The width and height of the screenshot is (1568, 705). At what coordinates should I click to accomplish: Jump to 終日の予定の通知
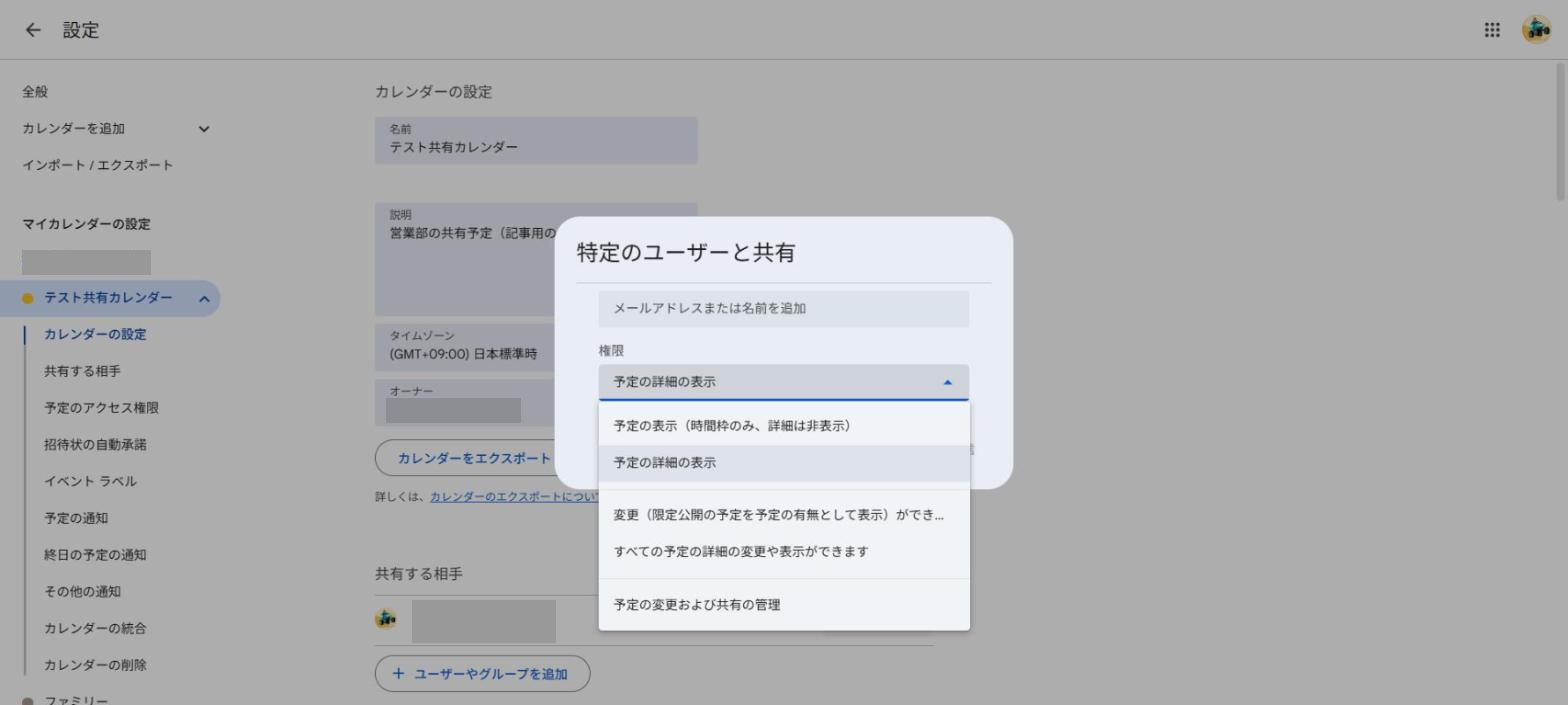coord(95,555)
